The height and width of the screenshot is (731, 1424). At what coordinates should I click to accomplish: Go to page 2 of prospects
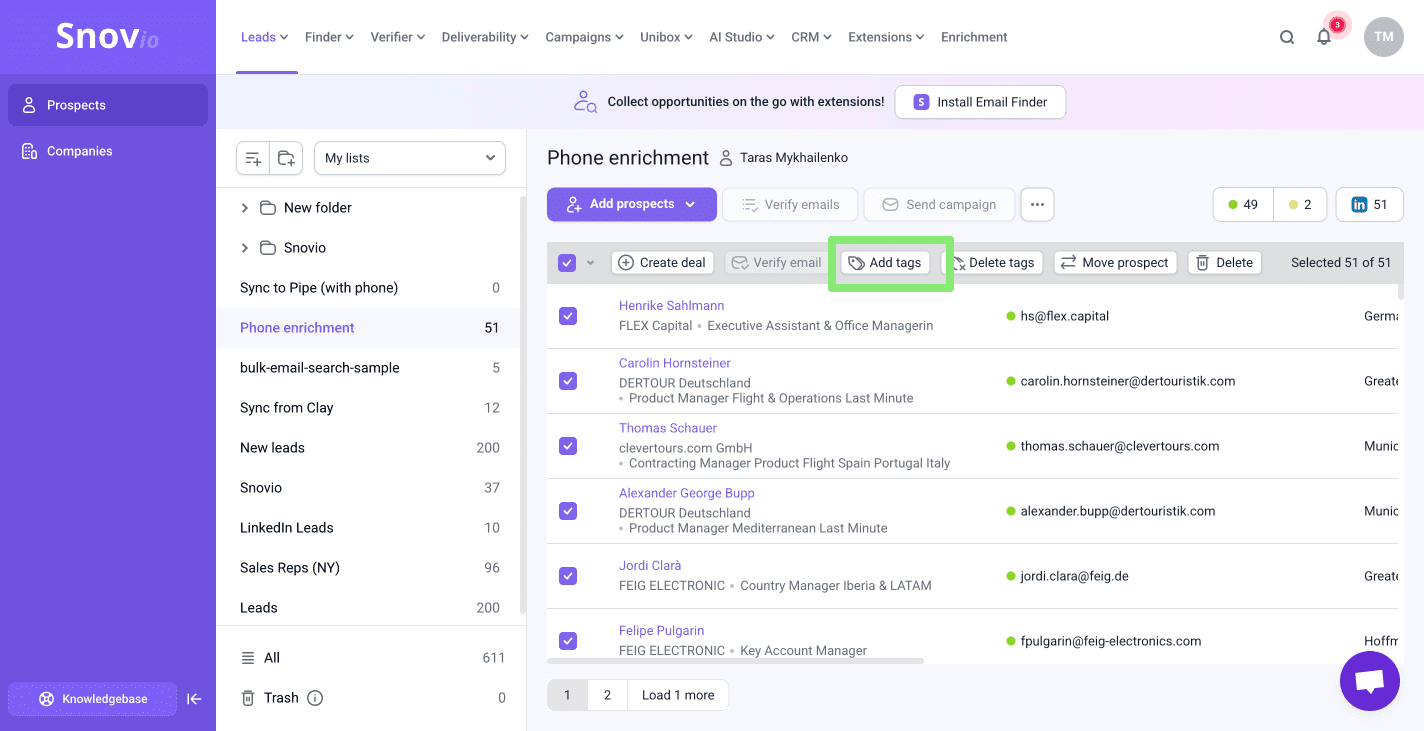[607, 695]
